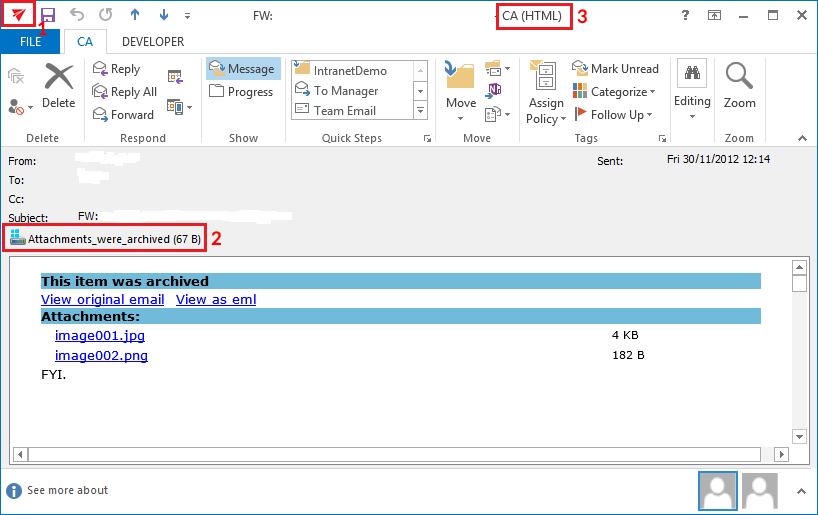Open the Categorize color menu
This screenshot has width=818, height=515.
click(x=614, y=92)
